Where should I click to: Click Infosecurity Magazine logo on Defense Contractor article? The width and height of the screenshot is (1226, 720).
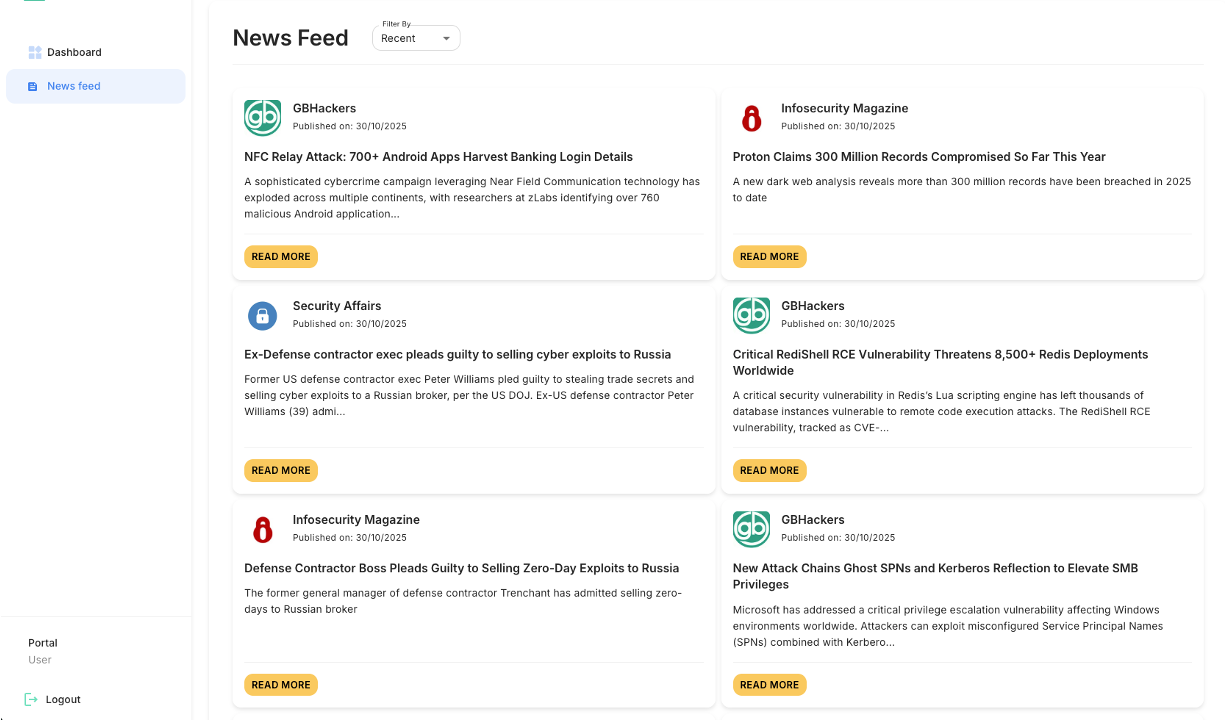[x=262, y=530]
